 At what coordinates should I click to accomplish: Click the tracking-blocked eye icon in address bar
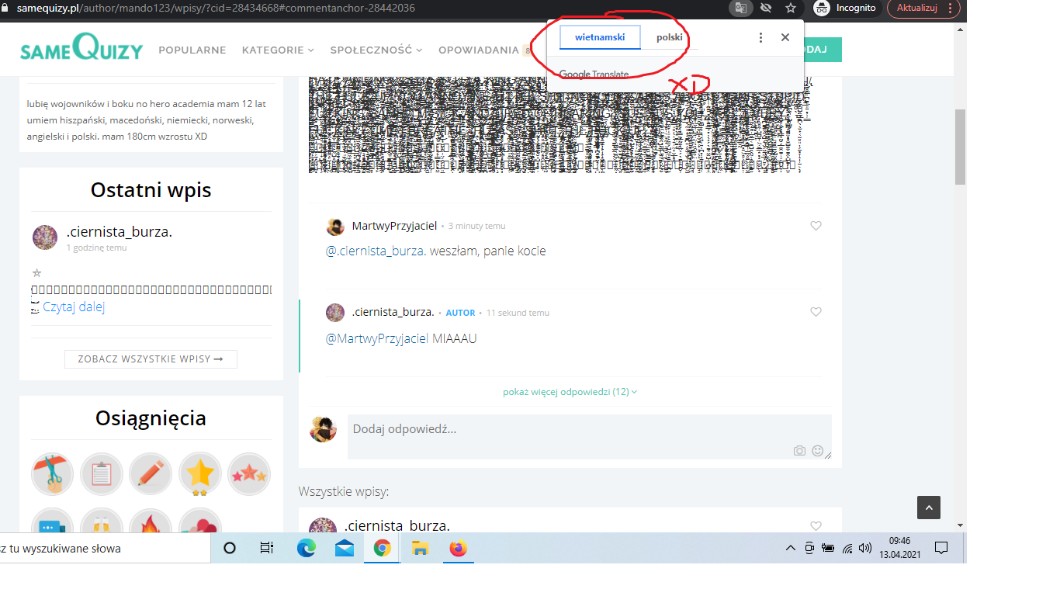coord(766,8)
